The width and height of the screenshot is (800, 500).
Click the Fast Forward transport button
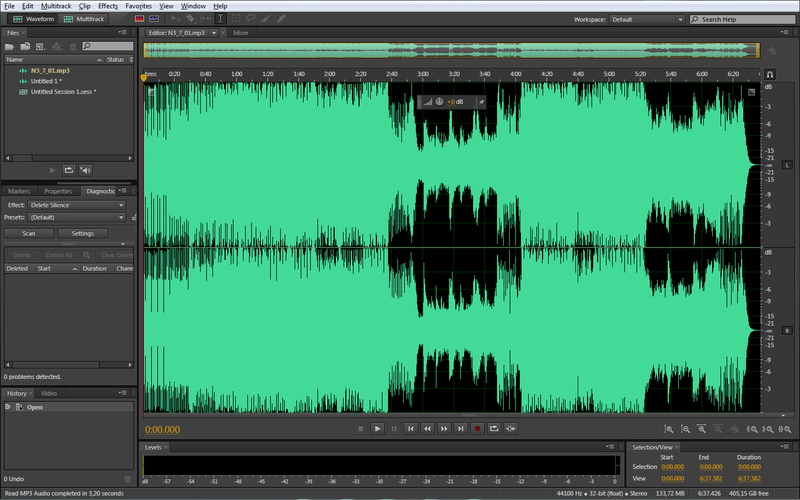coord(444,428)
